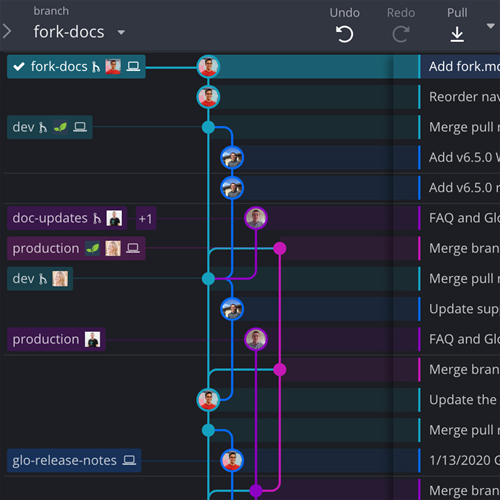Click the Undo arrow icon
This screenshot has width=500, height=500.
tap(344, 34)
